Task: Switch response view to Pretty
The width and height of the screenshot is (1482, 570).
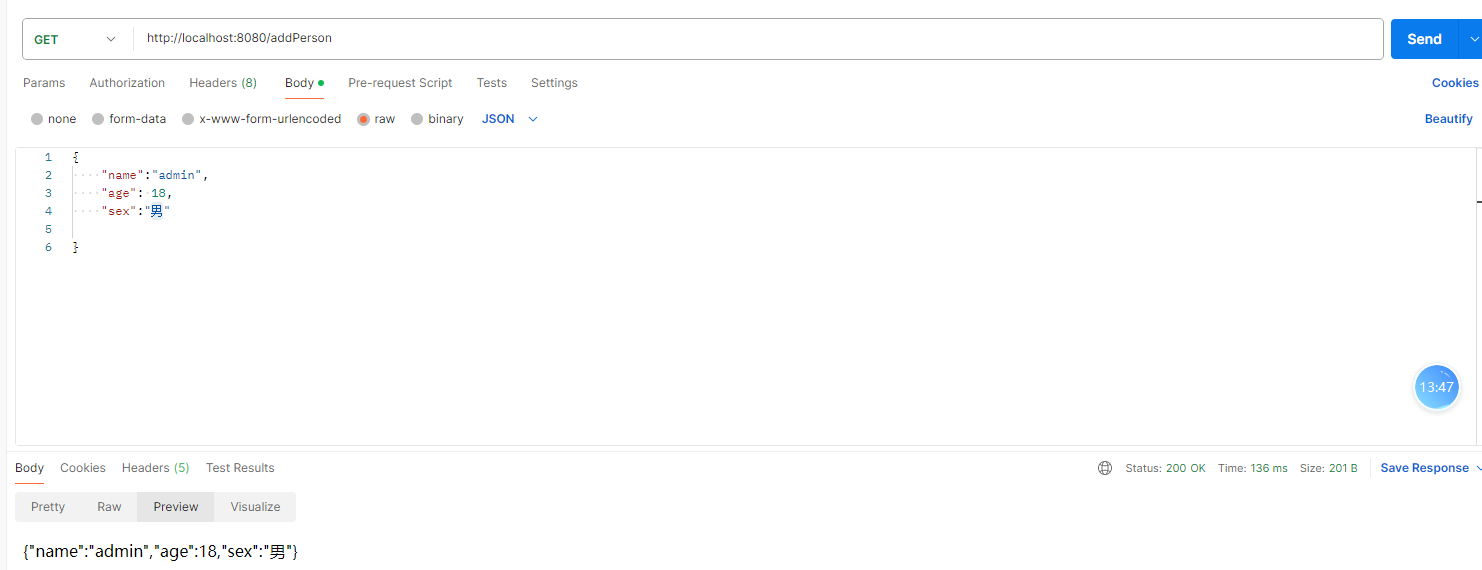Action: coord(48,507)
